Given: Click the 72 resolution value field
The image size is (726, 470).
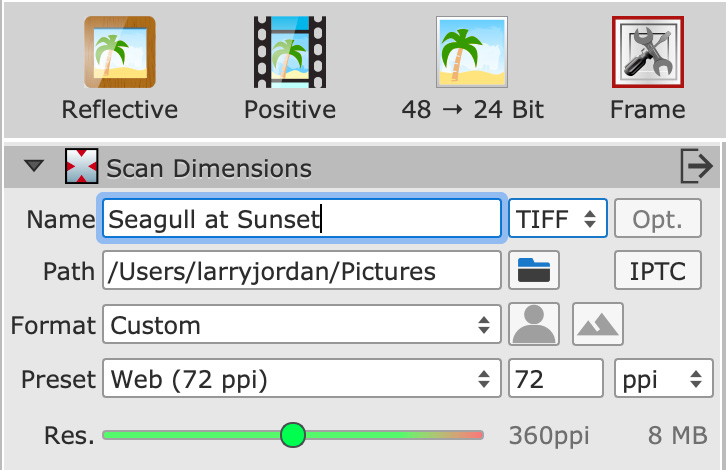Looking at the screenshot, I should pos(556,378).
